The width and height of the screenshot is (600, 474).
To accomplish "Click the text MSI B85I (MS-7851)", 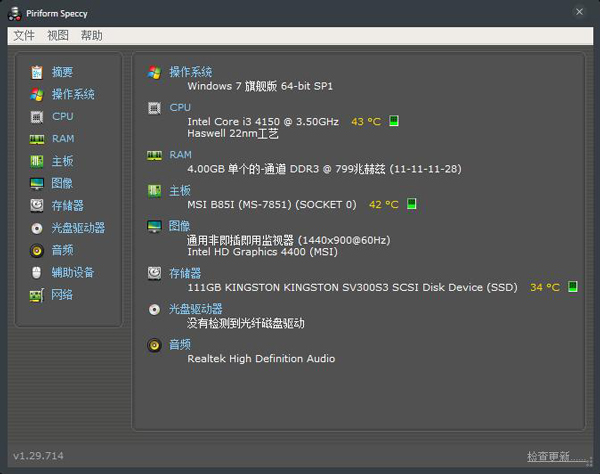I will click(x=240, y=205).
